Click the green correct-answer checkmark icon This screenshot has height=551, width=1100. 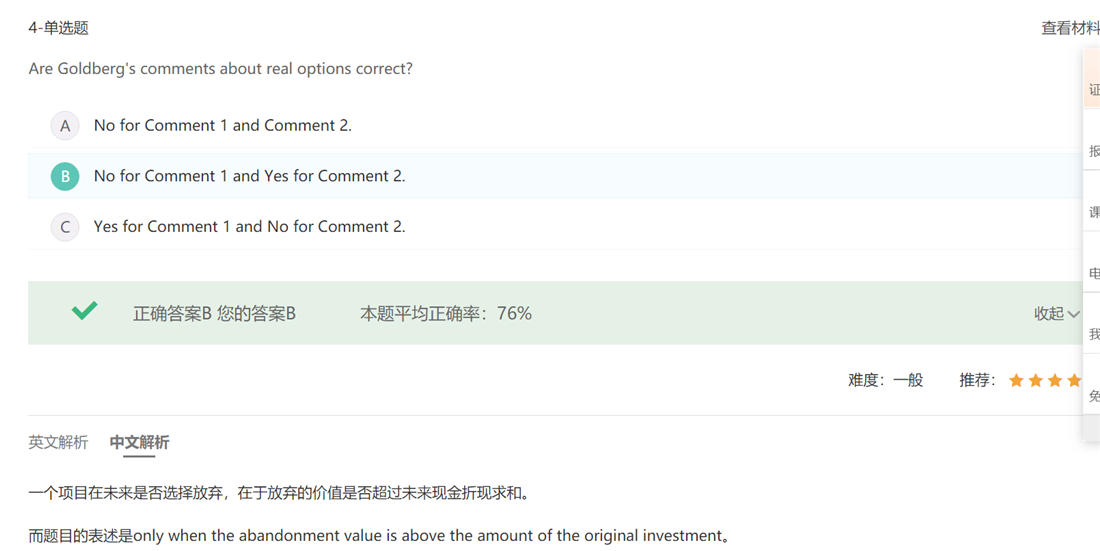click(85, 311)
